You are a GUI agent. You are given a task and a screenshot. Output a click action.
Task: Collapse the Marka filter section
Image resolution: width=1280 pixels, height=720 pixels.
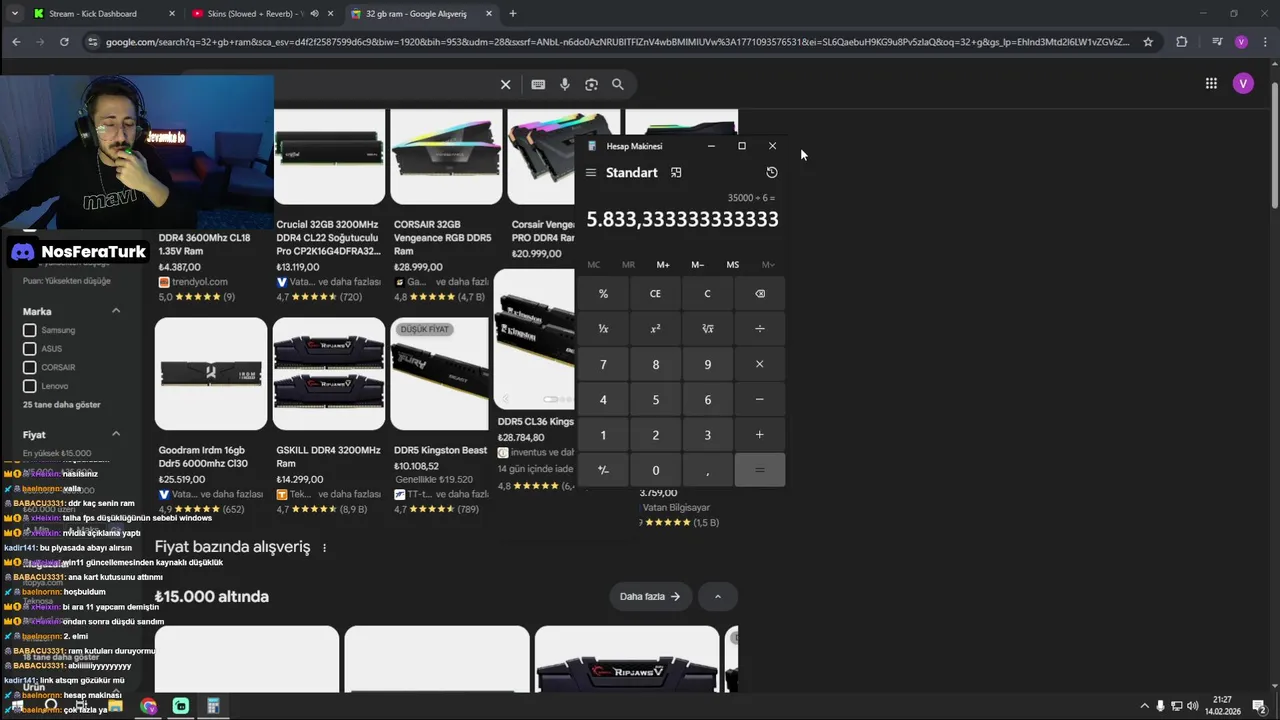[x=116, y=311]
